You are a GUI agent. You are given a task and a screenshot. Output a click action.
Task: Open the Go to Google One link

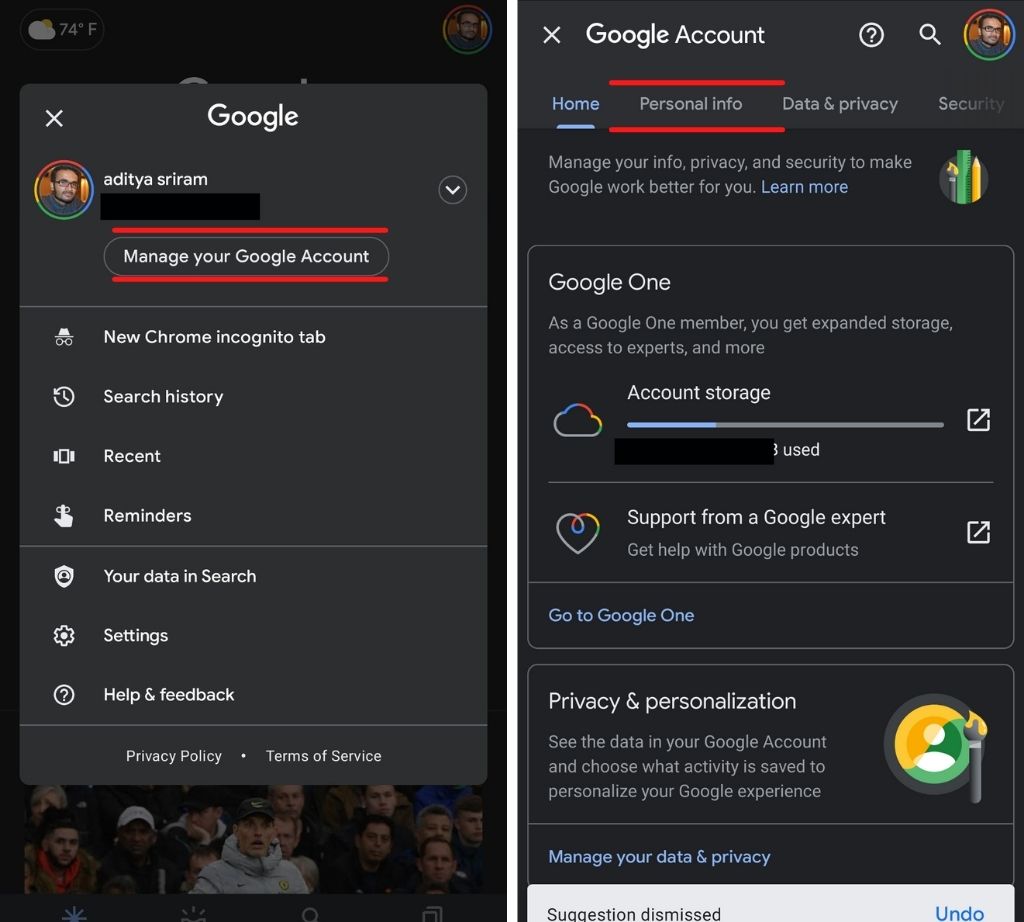(x=621, y=616)
